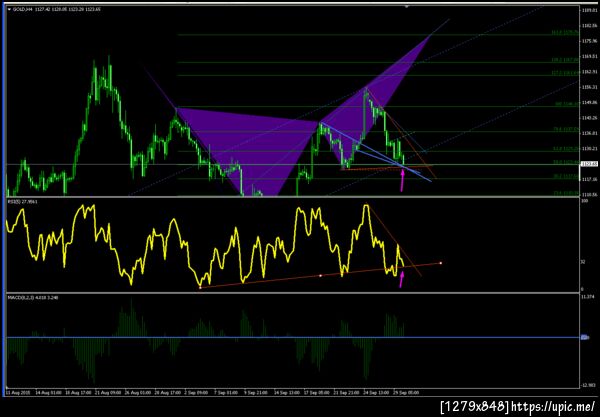Click the 1175.96 price scale label
Viewport: 600px width, 417px height.
tap(589, 41)
